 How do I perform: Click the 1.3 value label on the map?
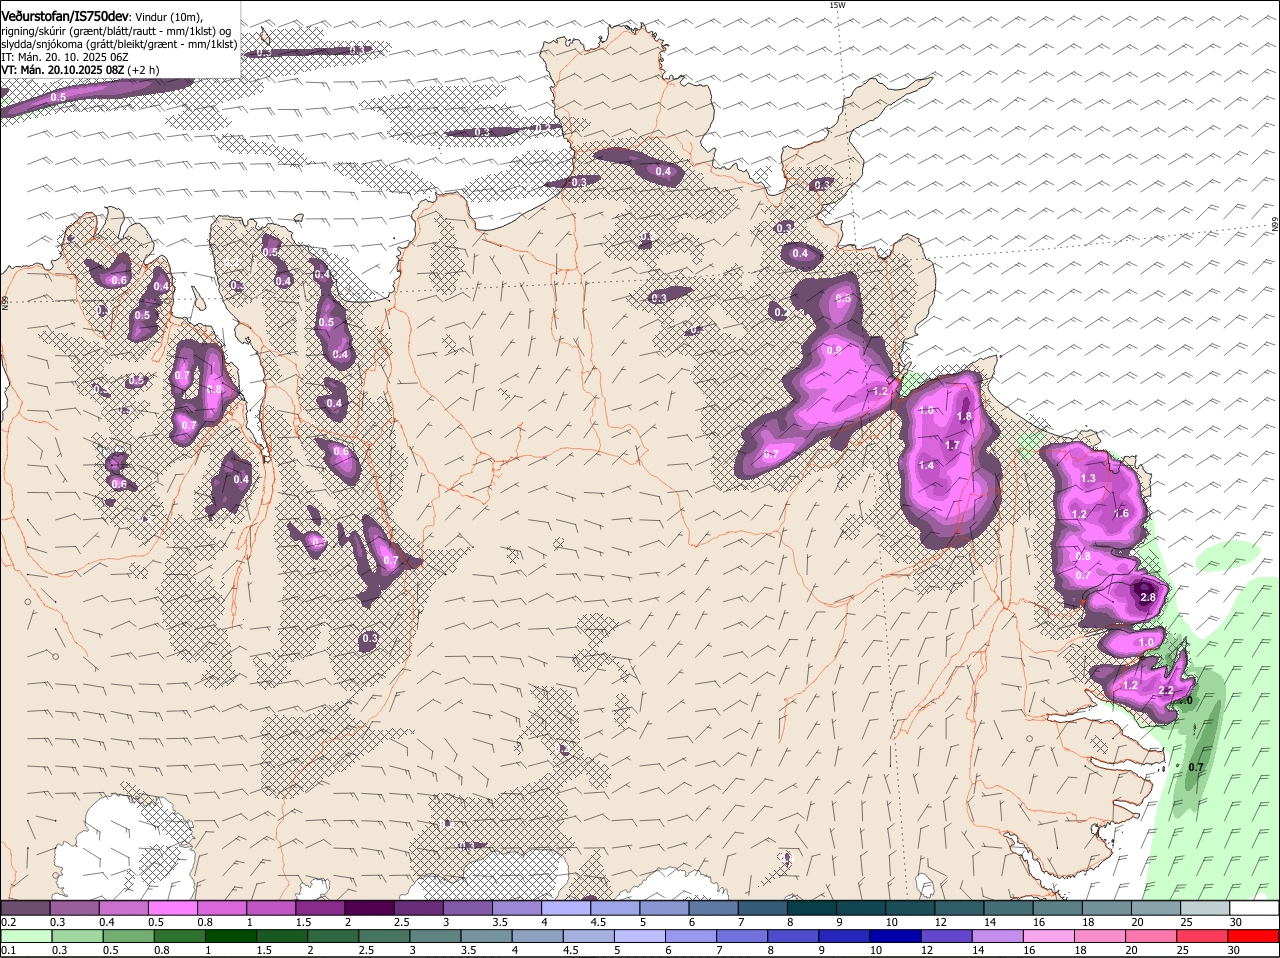coord(1088,479)
